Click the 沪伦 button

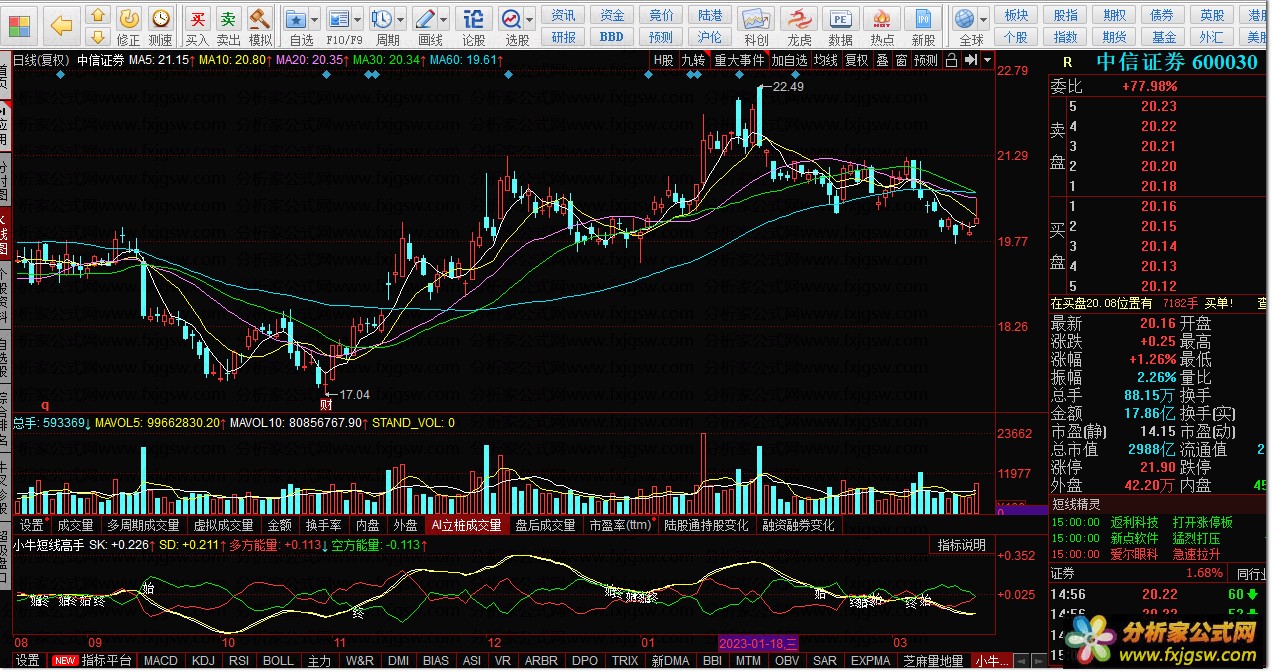click(710, 37)
